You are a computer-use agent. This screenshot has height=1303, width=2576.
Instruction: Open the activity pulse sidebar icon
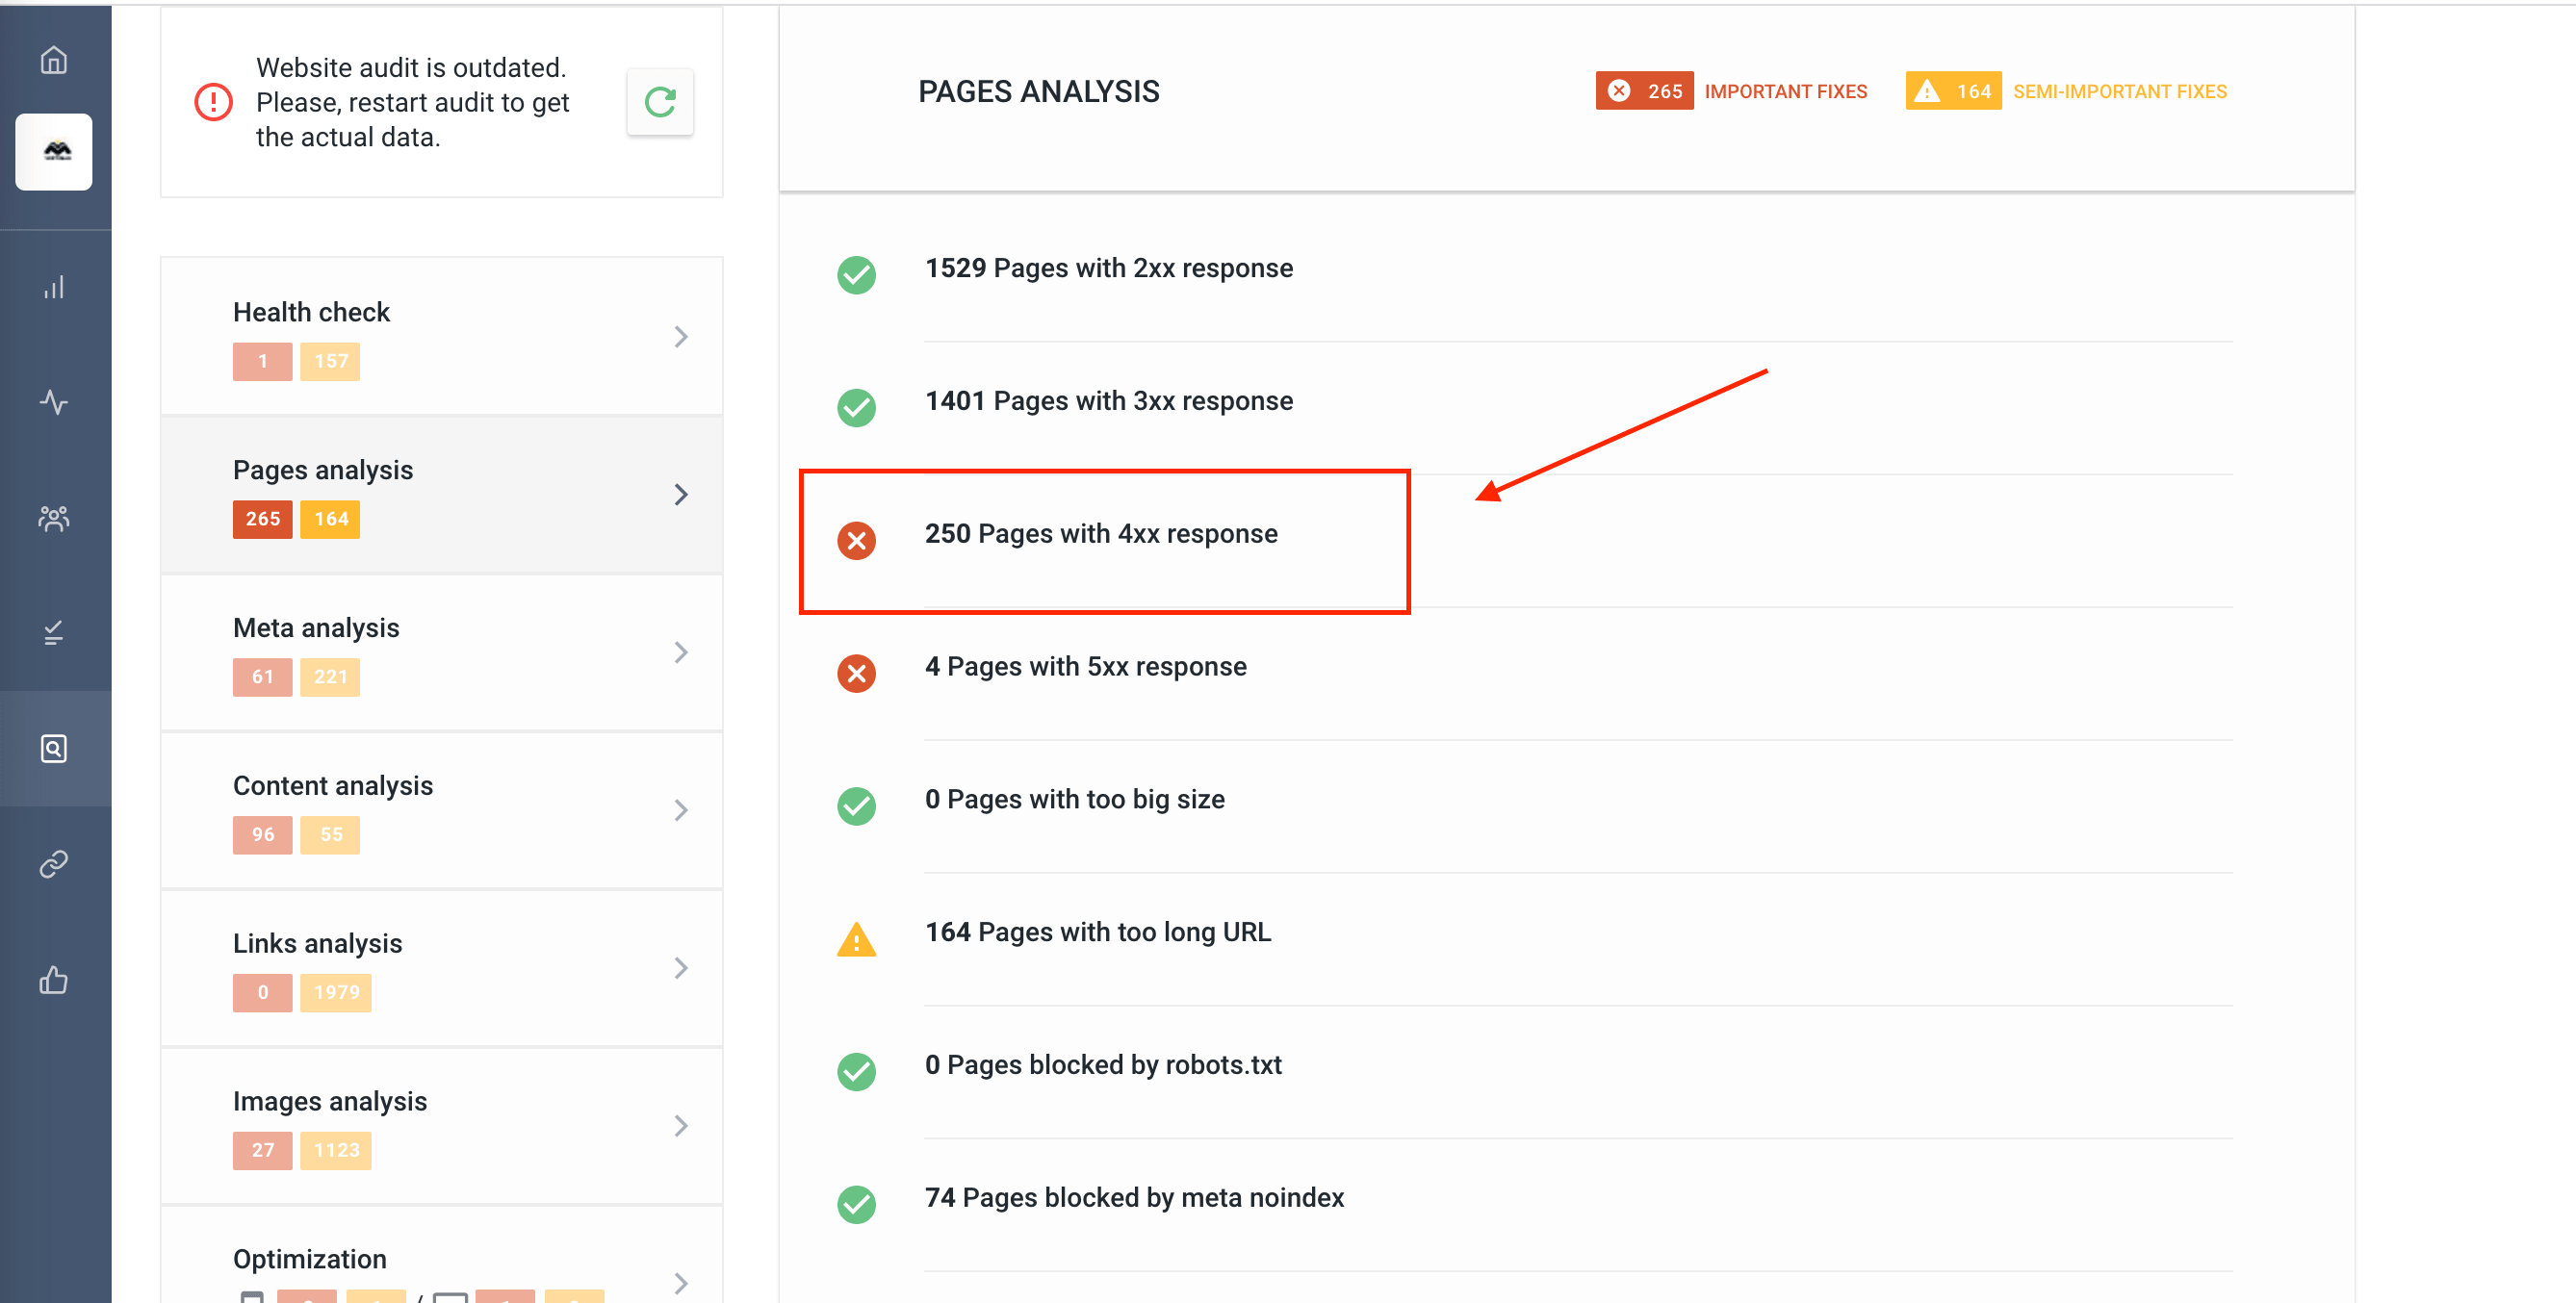(54, 403)
